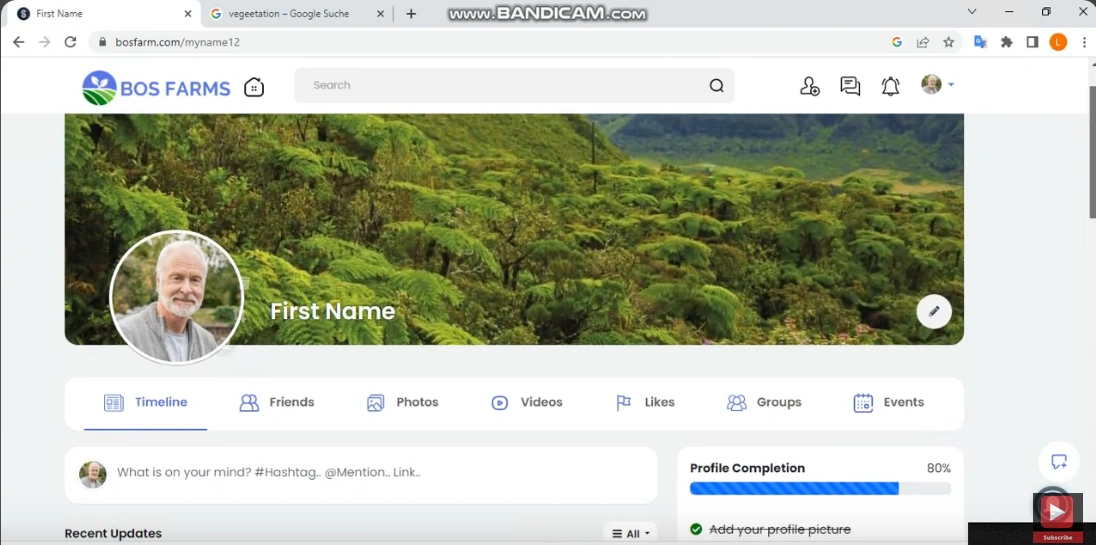Open the messages chat icon
The width and height of the screenshot is (1096, 545).
850,86
